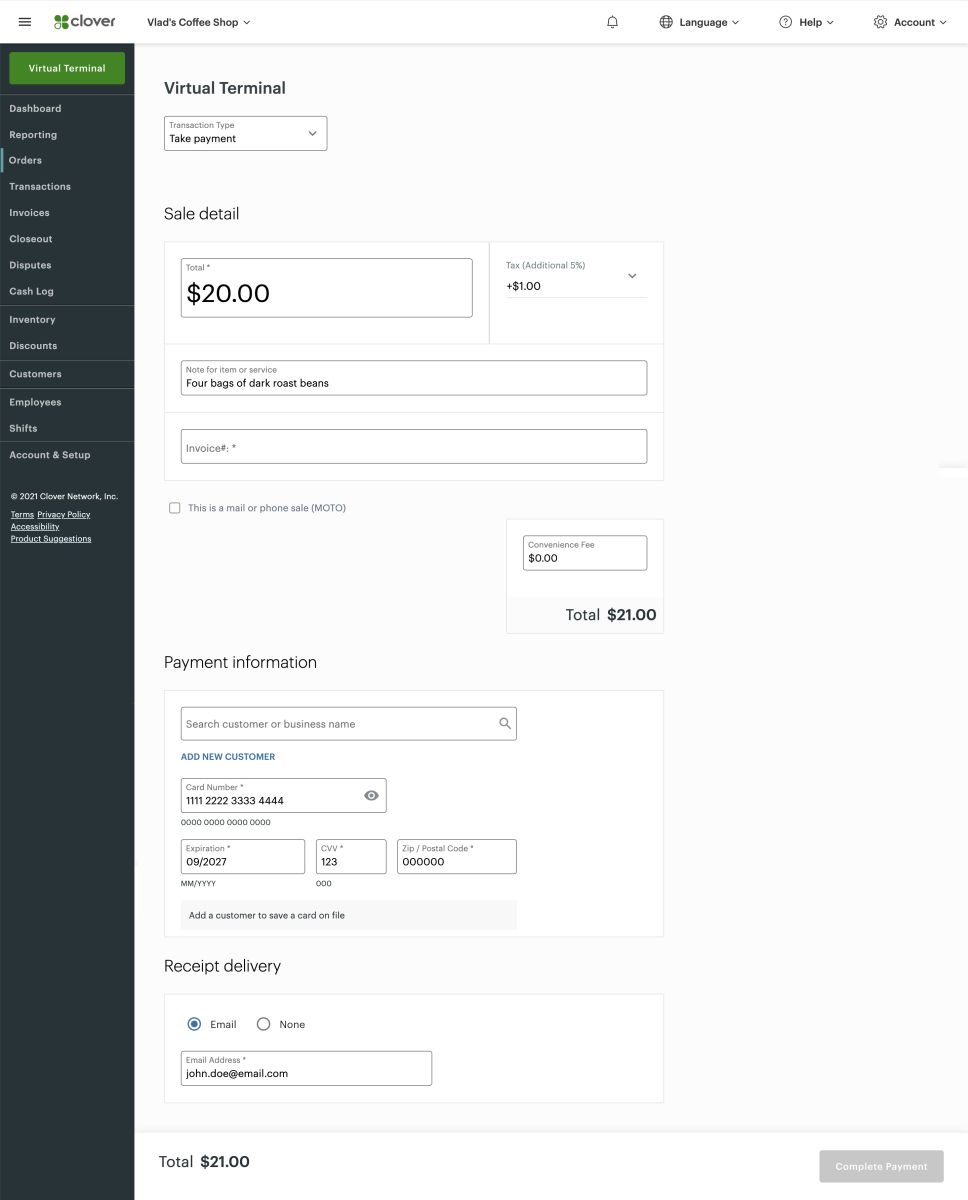The width and height of the screenshot is (968, 1200).
Task: Click the Note for item or service field
Action: coord(414,378)
